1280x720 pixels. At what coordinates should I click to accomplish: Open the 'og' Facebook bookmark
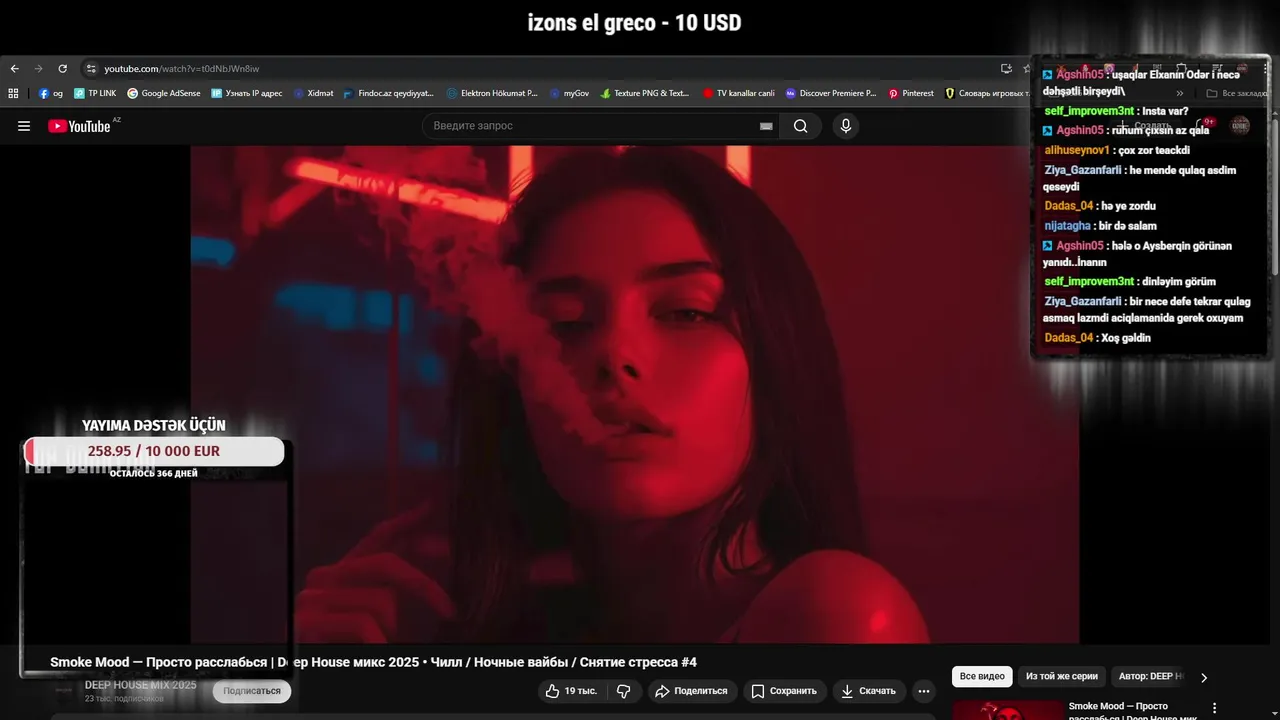[51, 93]
